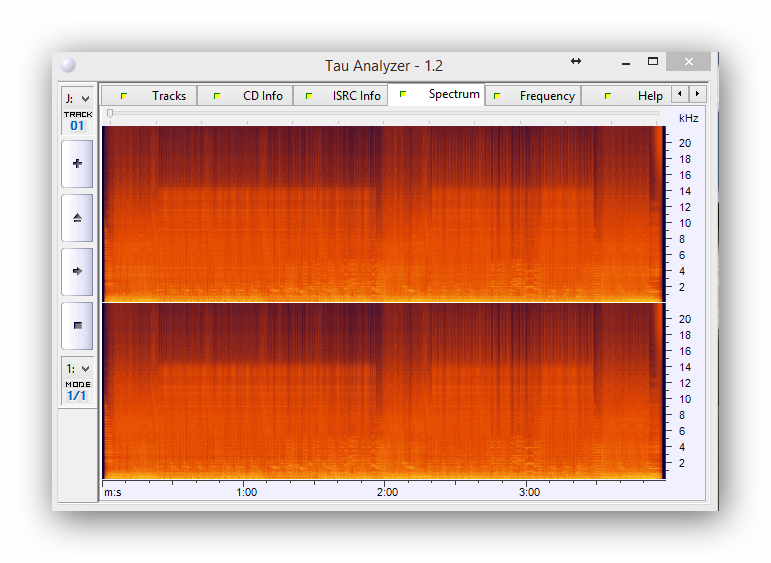Click the plus button in left sidebar
Viewport: 771px width, 563px height.
click(77, 164)
